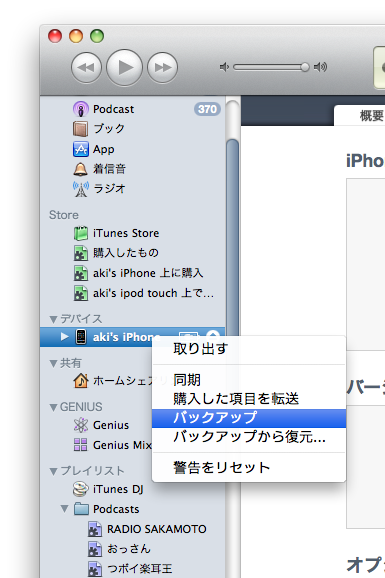The image size is (385, 578).
Task: Click the Books (ブック) icon
Action: pyautogui.click(x=80, y=129)
